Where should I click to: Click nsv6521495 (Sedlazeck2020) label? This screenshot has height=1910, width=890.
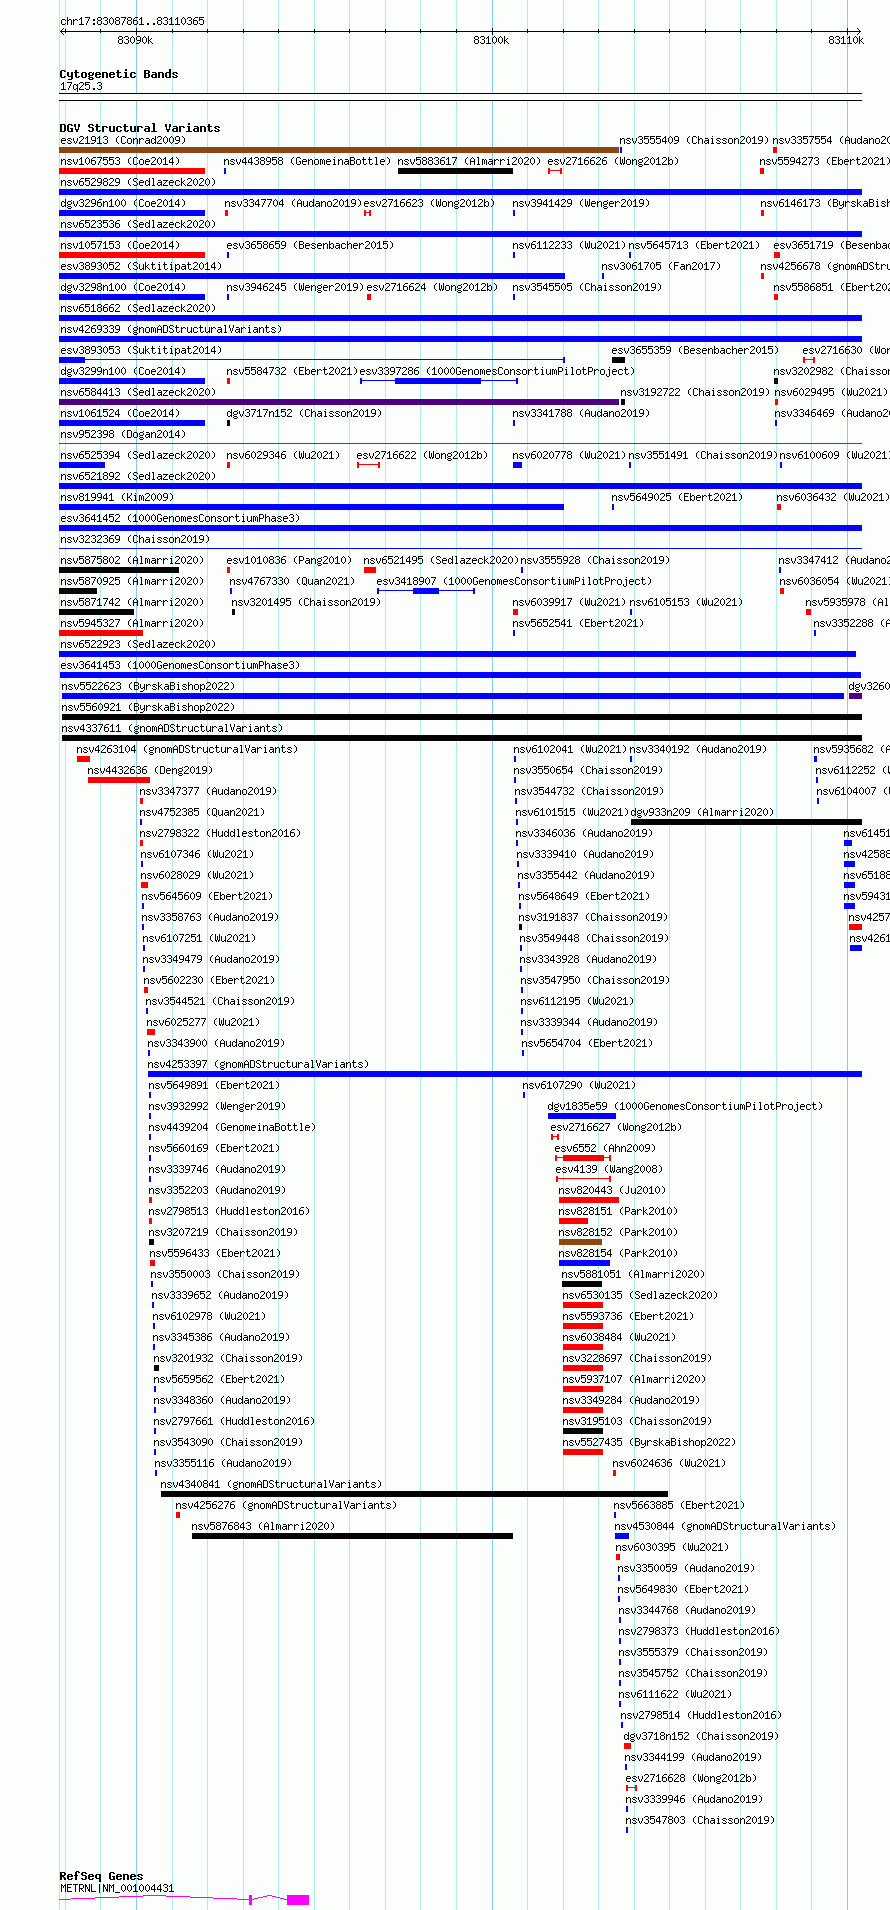(x=441, y=561)
